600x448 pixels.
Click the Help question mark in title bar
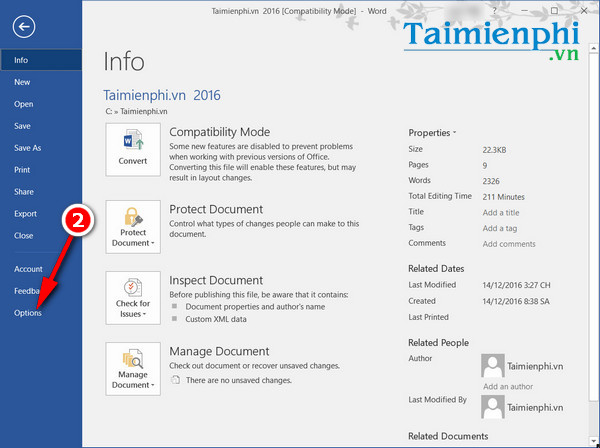point(494,11)
